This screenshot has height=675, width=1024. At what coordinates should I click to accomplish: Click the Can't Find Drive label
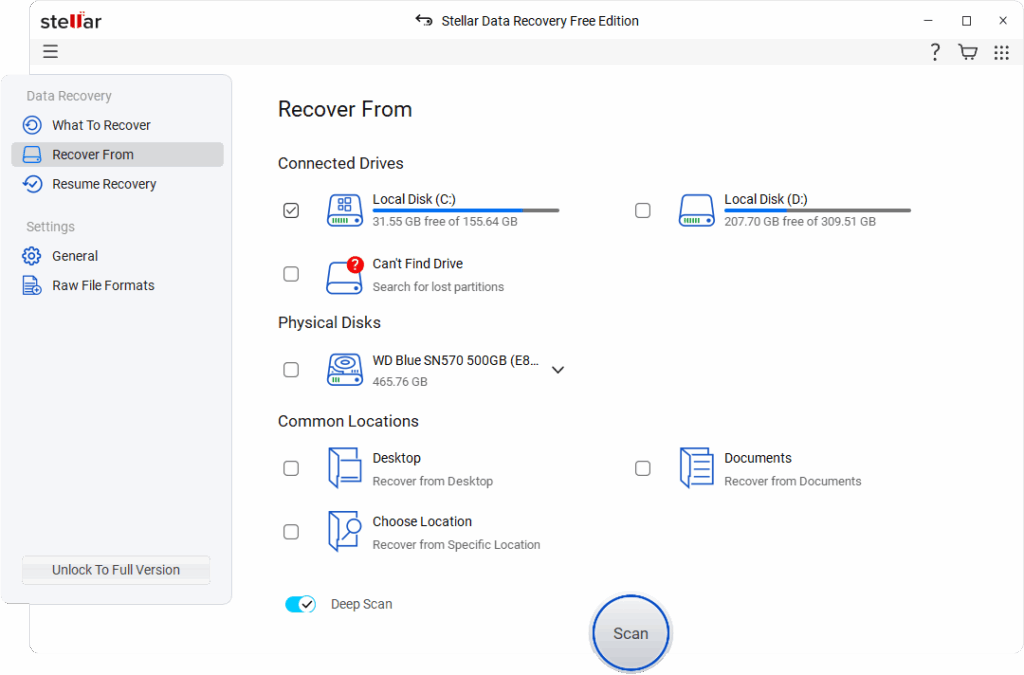point(417,263)
